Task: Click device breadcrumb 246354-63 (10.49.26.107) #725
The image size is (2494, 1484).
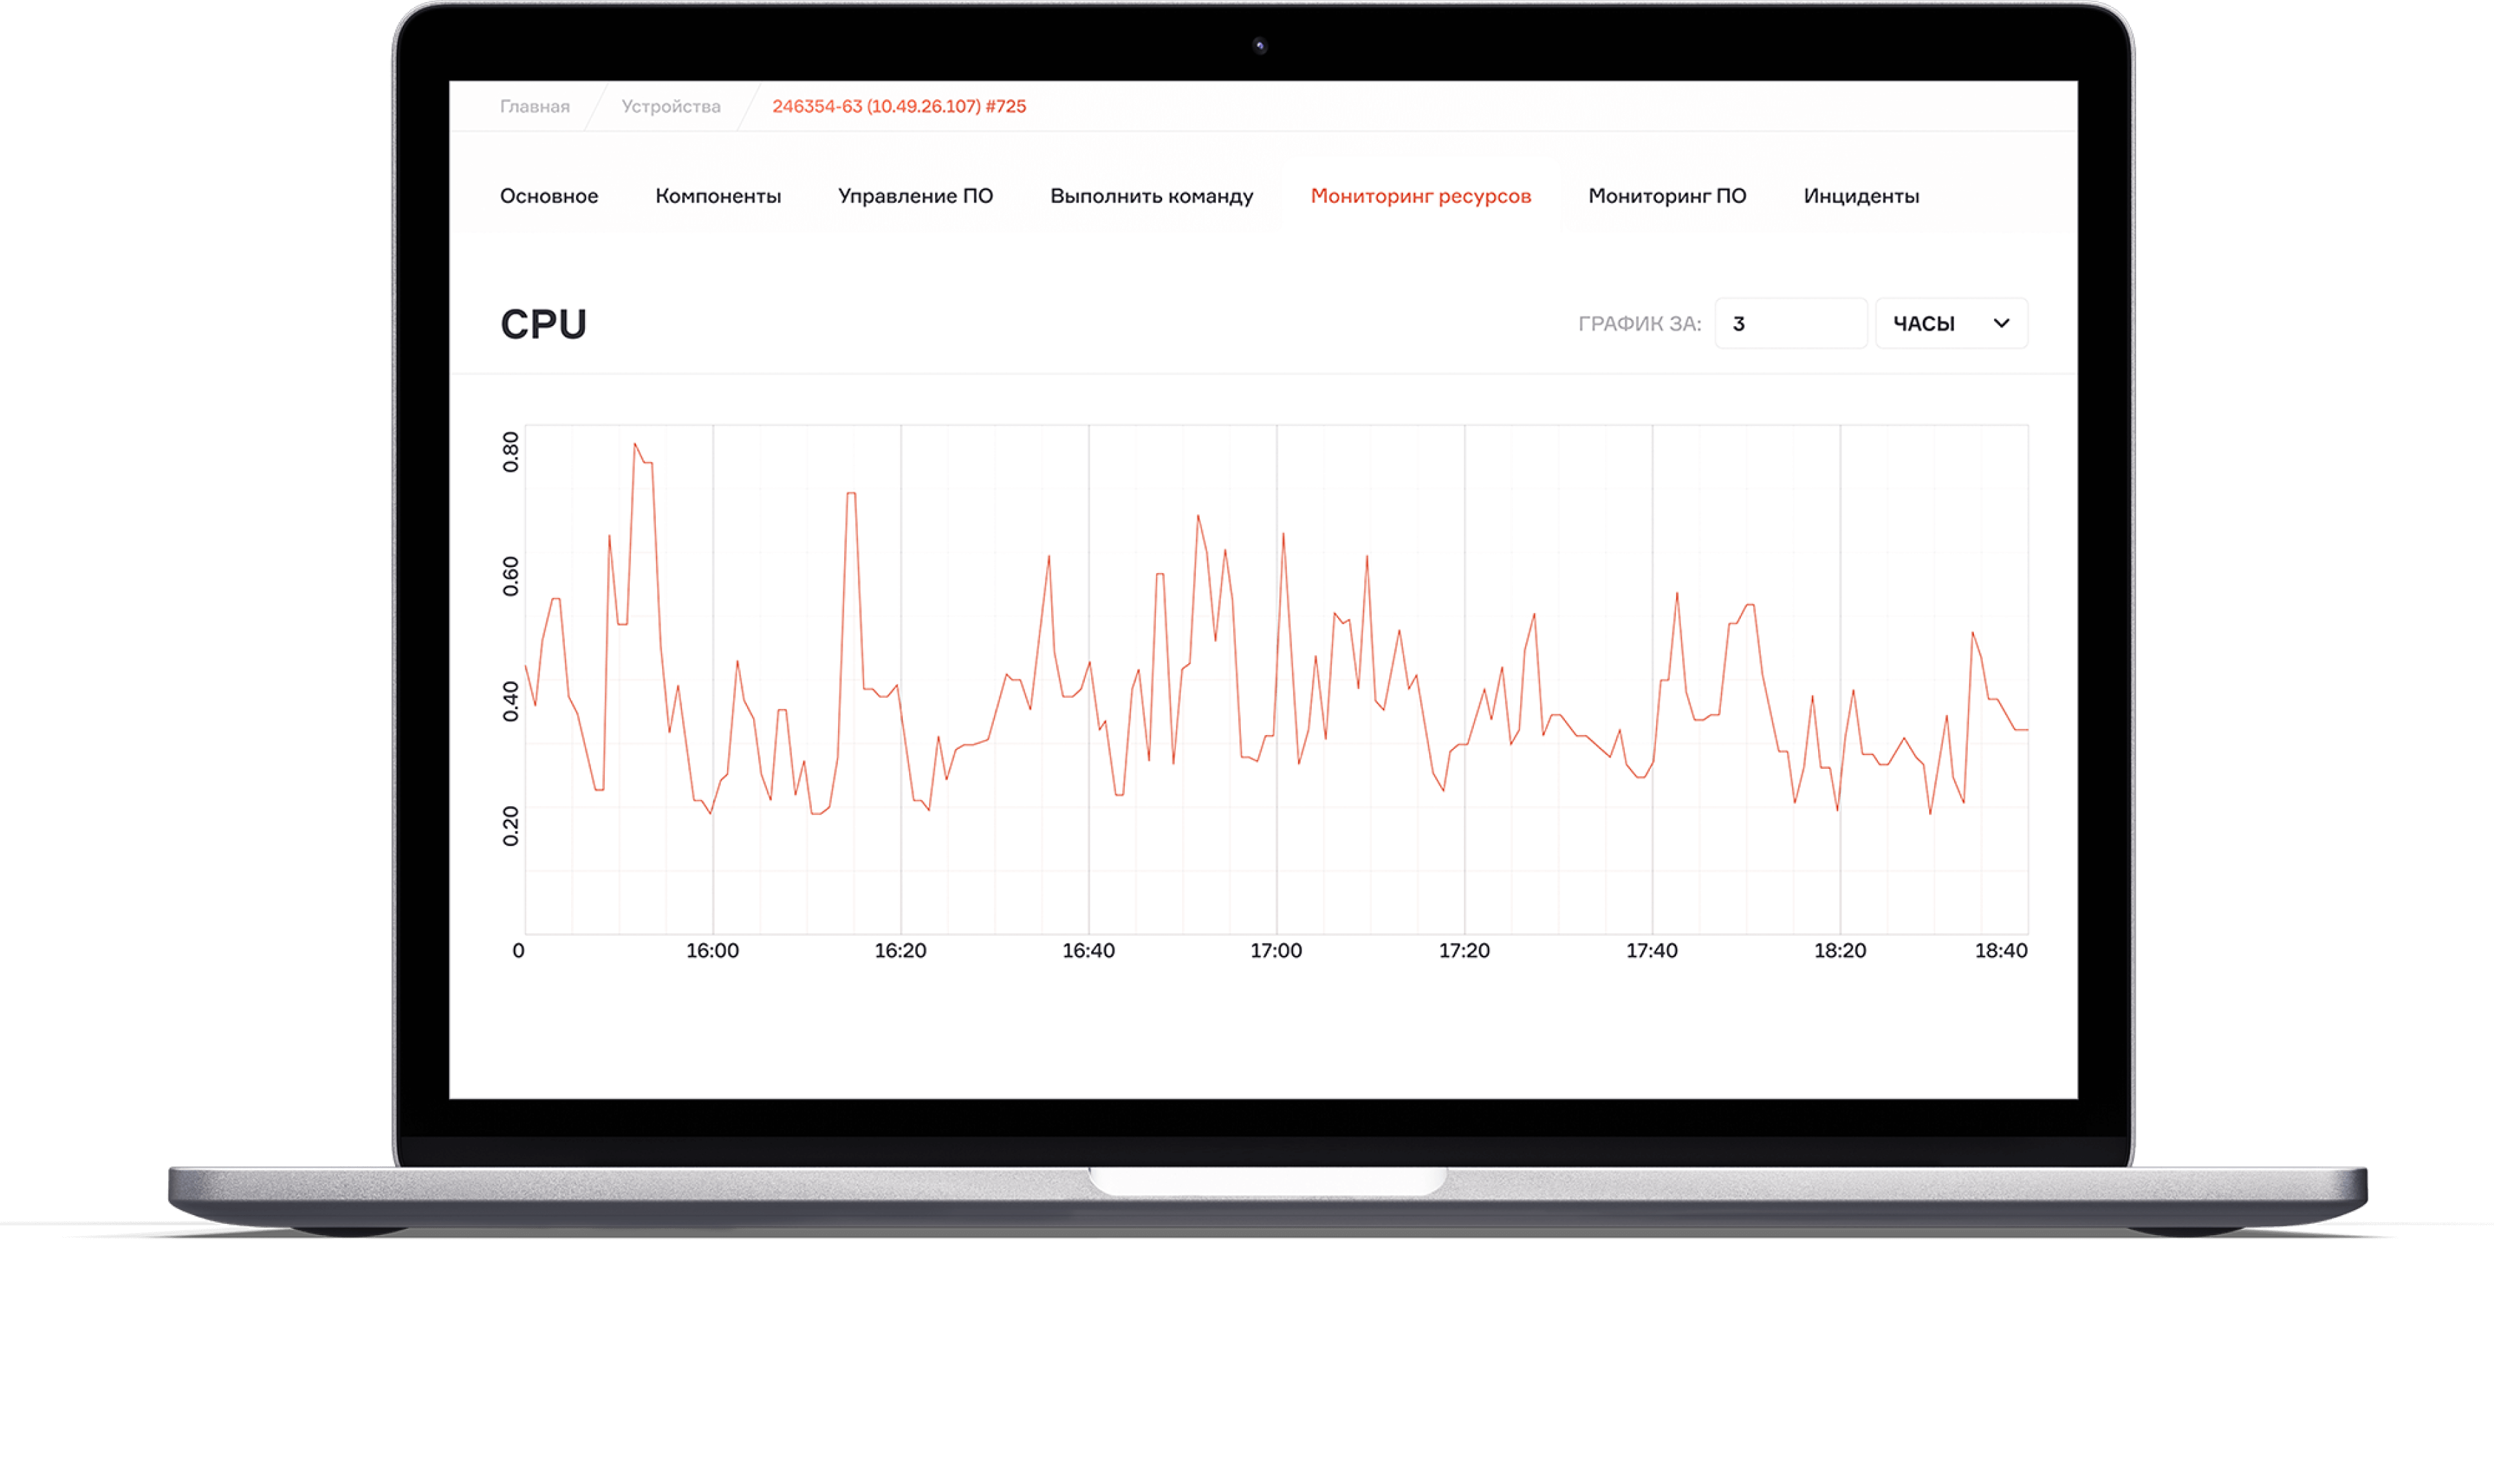Action: [x=898, y=106]
